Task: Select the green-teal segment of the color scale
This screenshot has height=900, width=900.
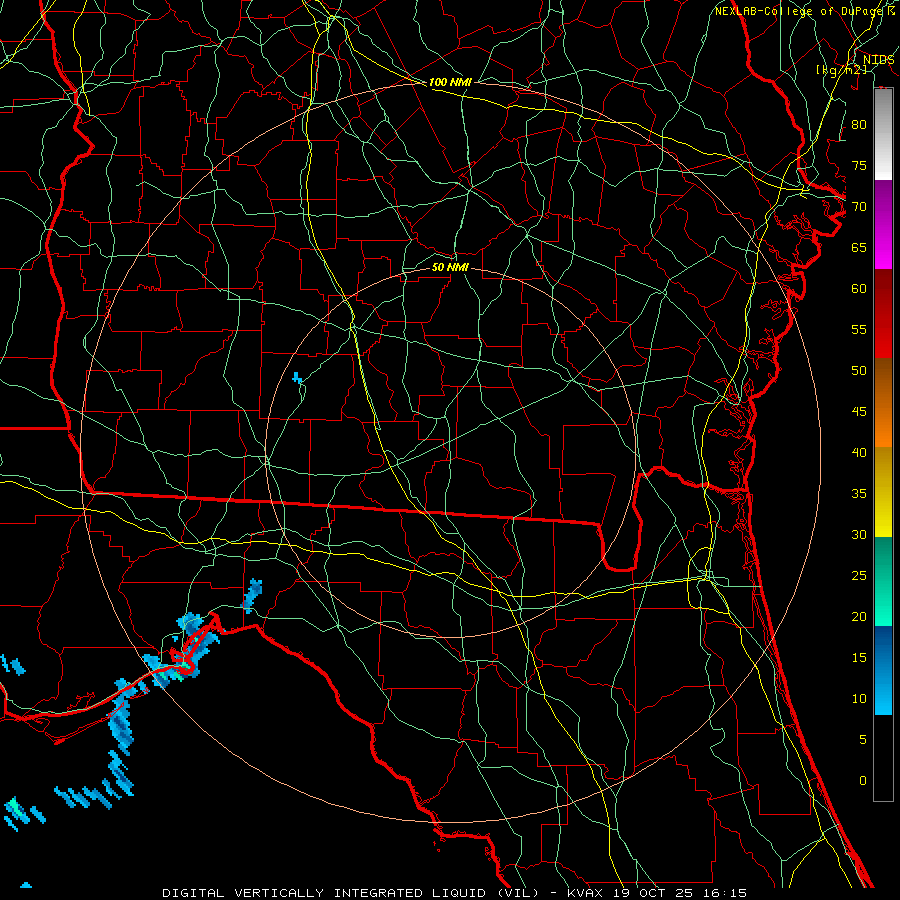Action: (x=883, y=581)
